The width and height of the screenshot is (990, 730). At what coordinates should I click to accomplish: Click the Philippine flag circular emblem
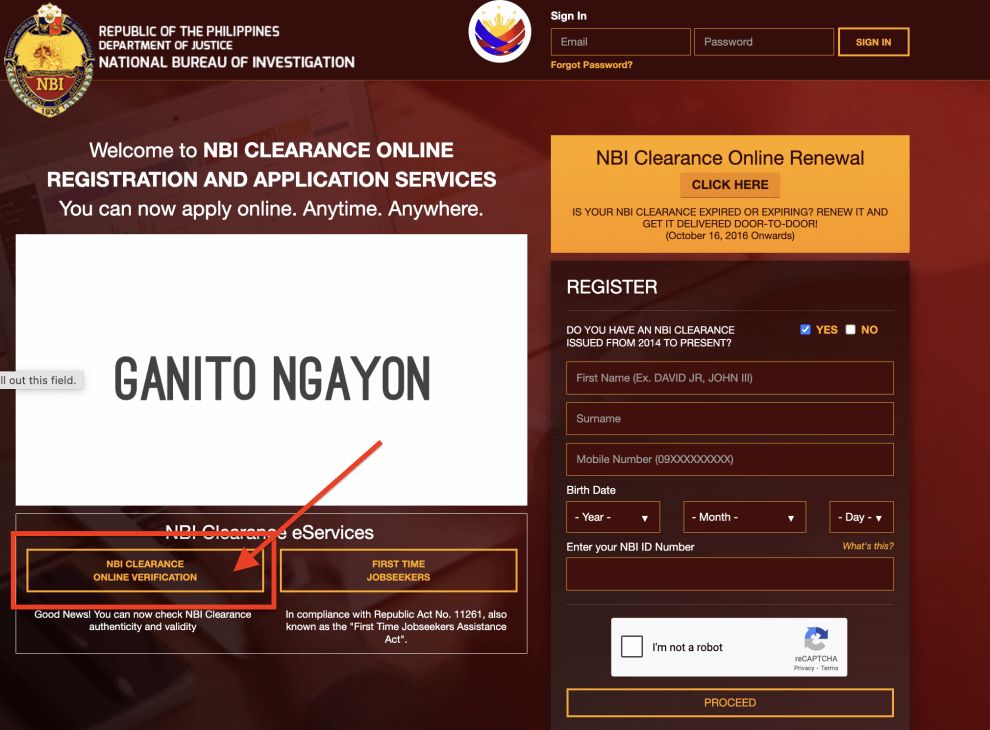(x=499, y=31)
